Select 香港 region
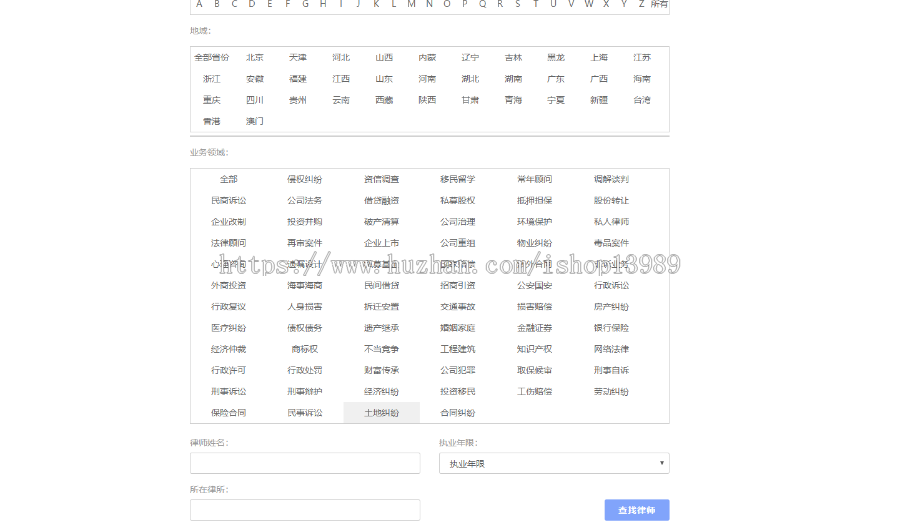The image size is (900, 525). click(x=211, y=121)
